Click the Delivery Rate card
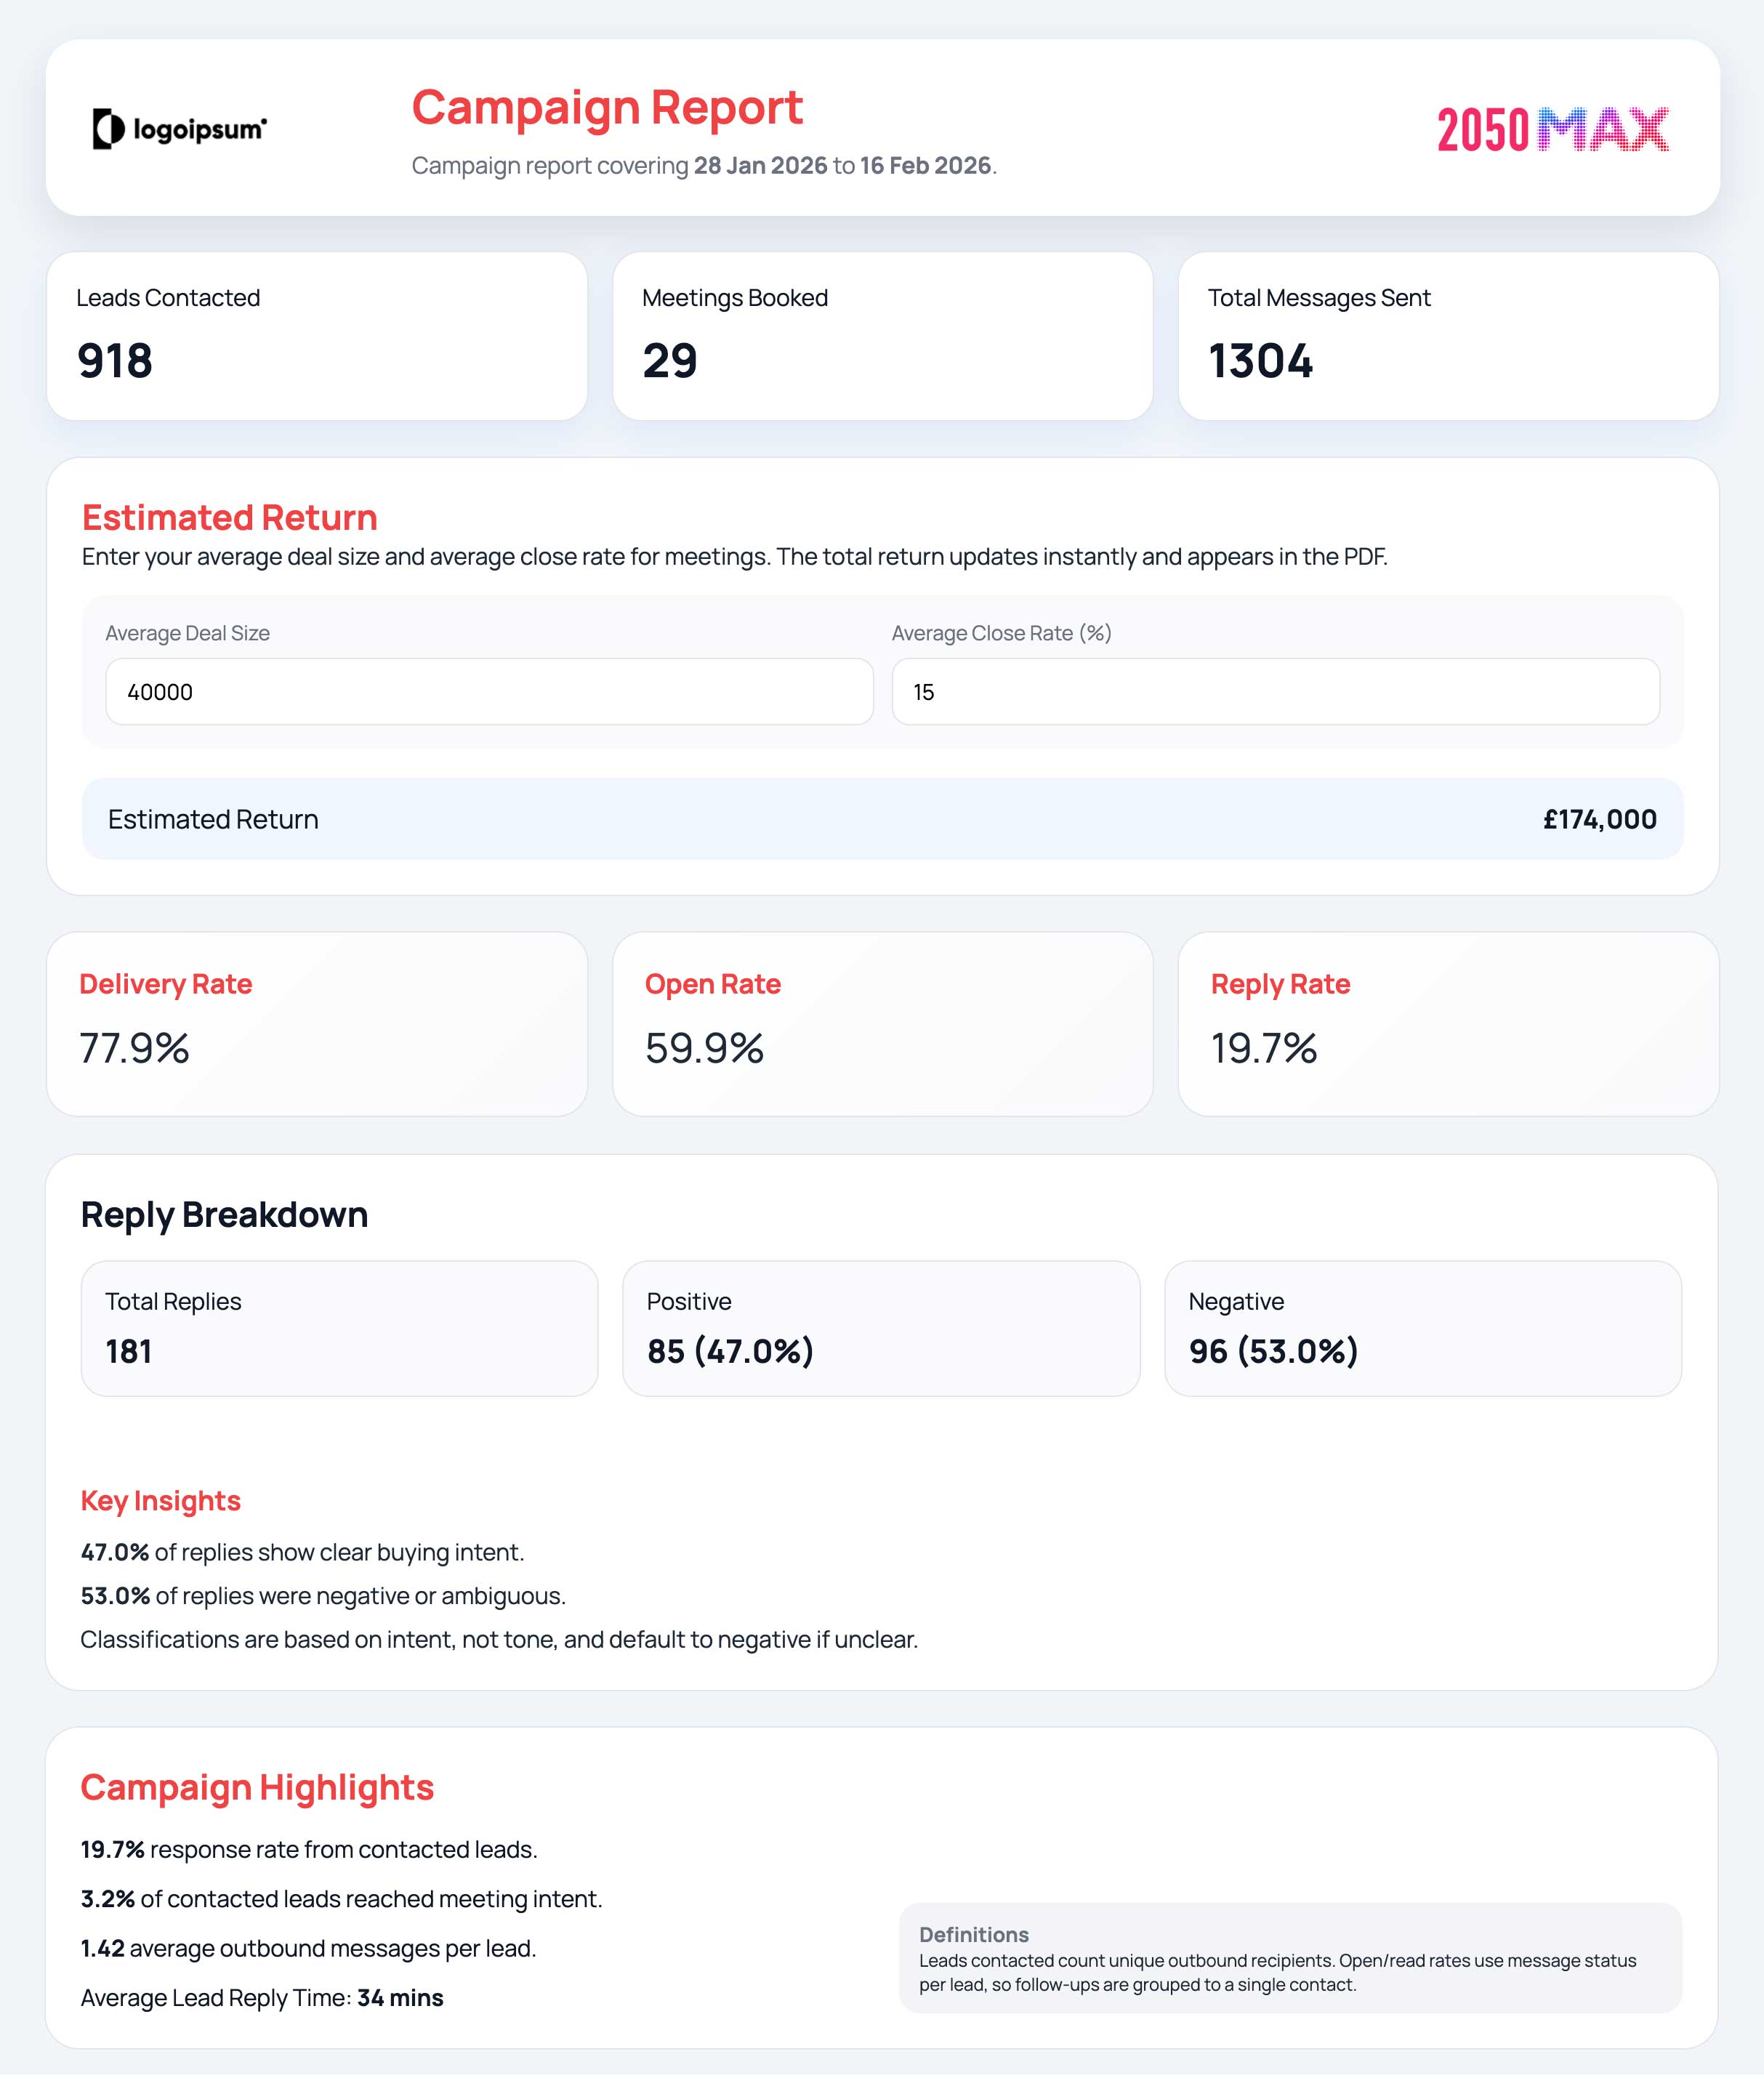 click(x=316, y=1023)
